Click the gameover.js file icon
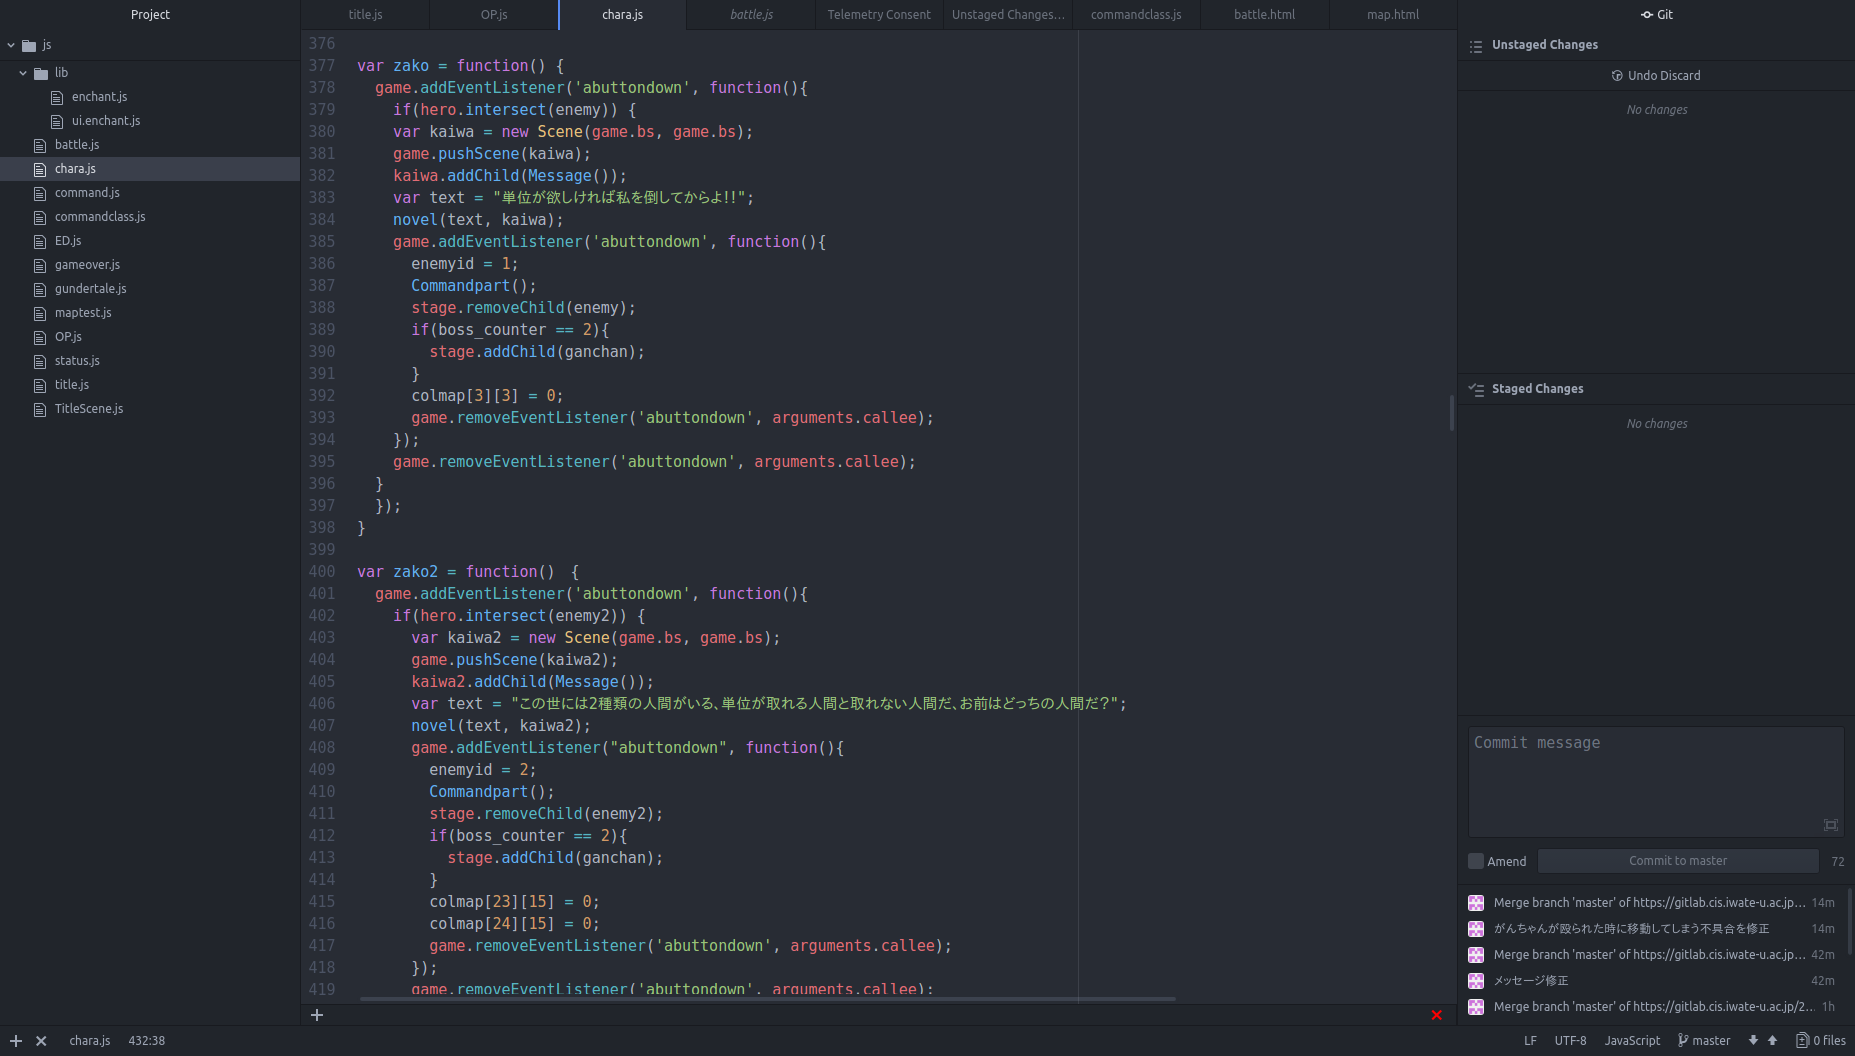This screenshot has height=1056, width=1855. [40, 265]
